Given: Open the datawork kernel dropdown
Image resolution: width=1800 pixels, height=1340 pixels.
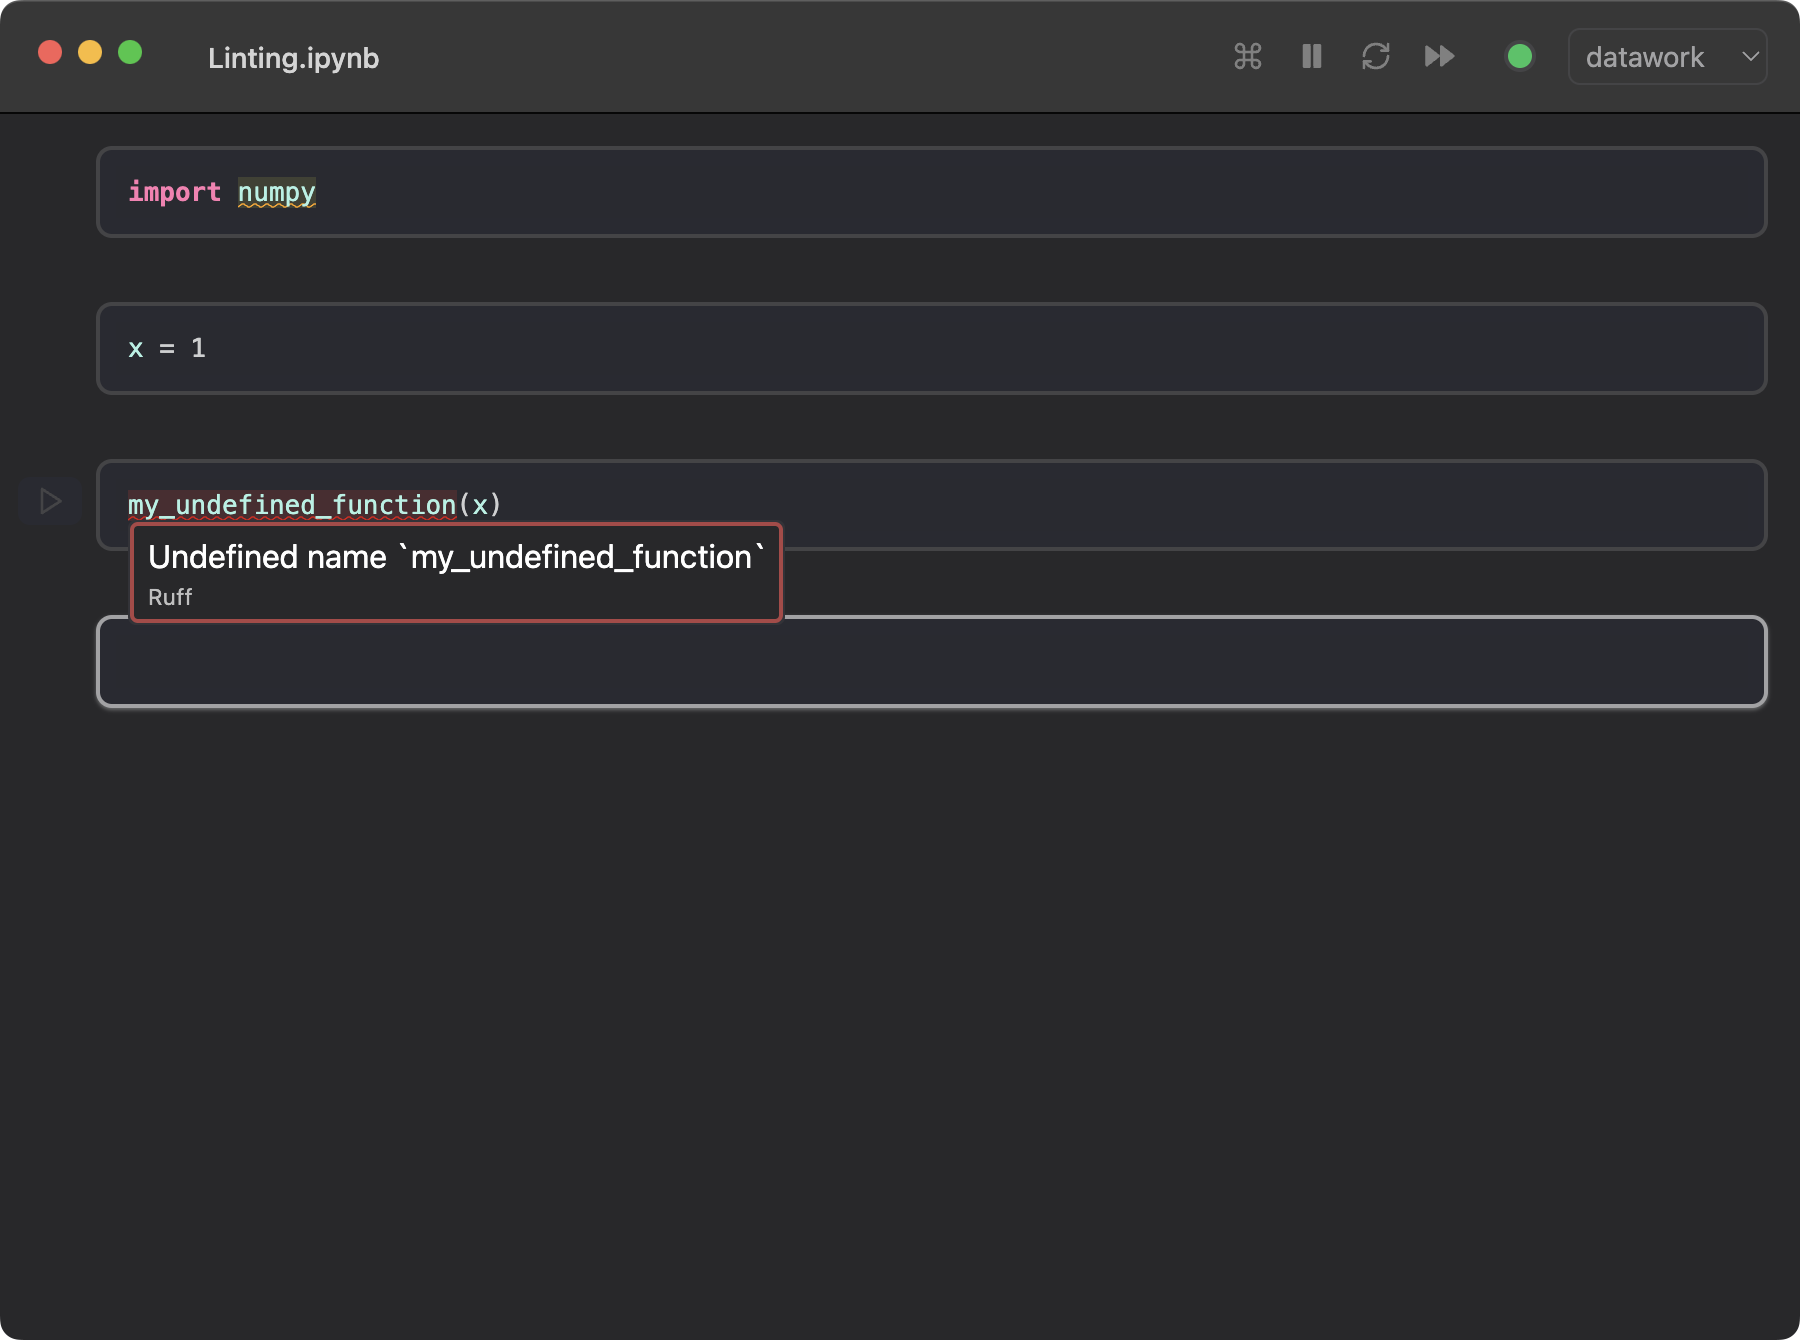Looking at the screenshot, I should (1667, 57).
